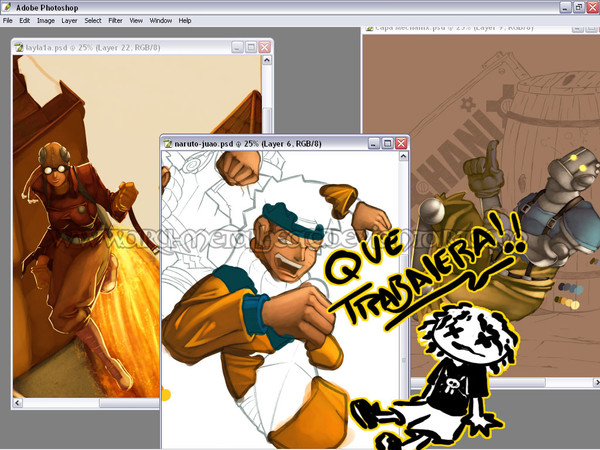
Task: Close the Adobe Photoshop application
Action: pos(593,7)
